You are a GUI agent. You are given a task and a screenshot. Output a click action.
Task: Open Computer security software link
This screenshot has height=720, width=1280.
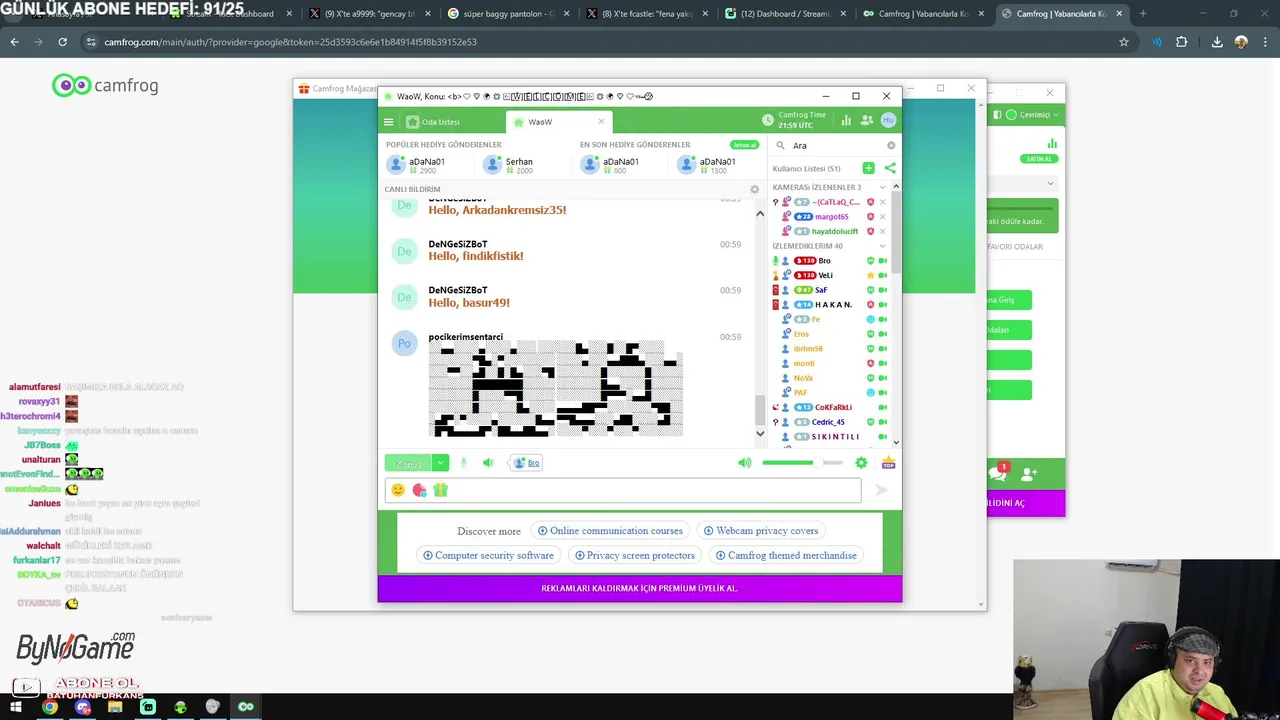point(488,555)
